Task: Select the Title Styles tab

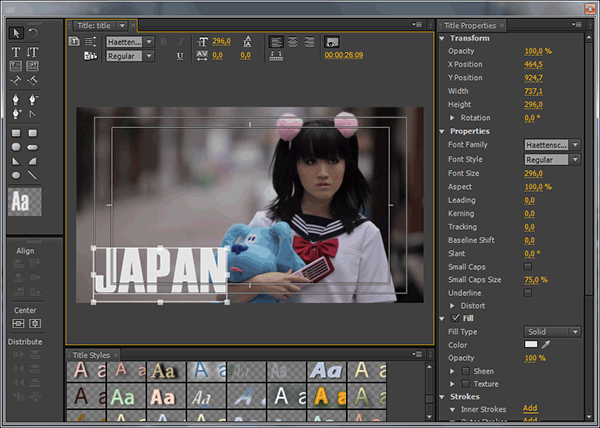Action: coord(91,355)
